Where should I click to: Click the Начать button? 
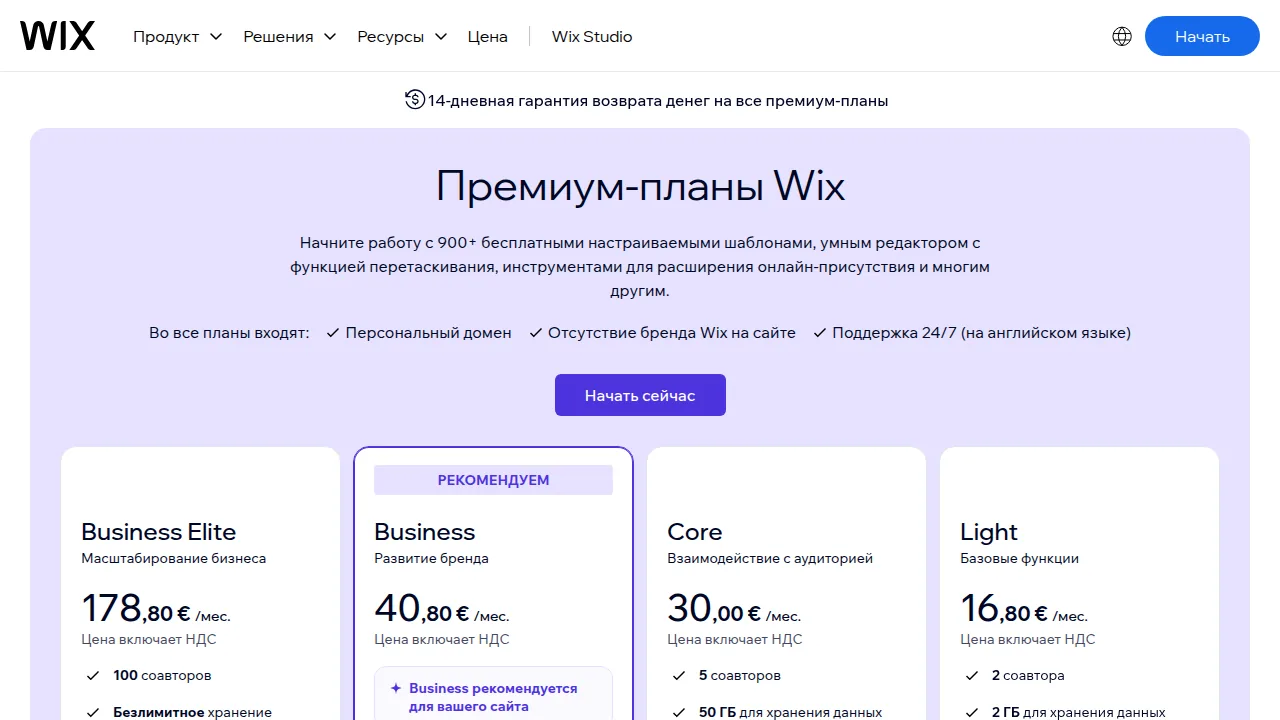point(1202,36)
